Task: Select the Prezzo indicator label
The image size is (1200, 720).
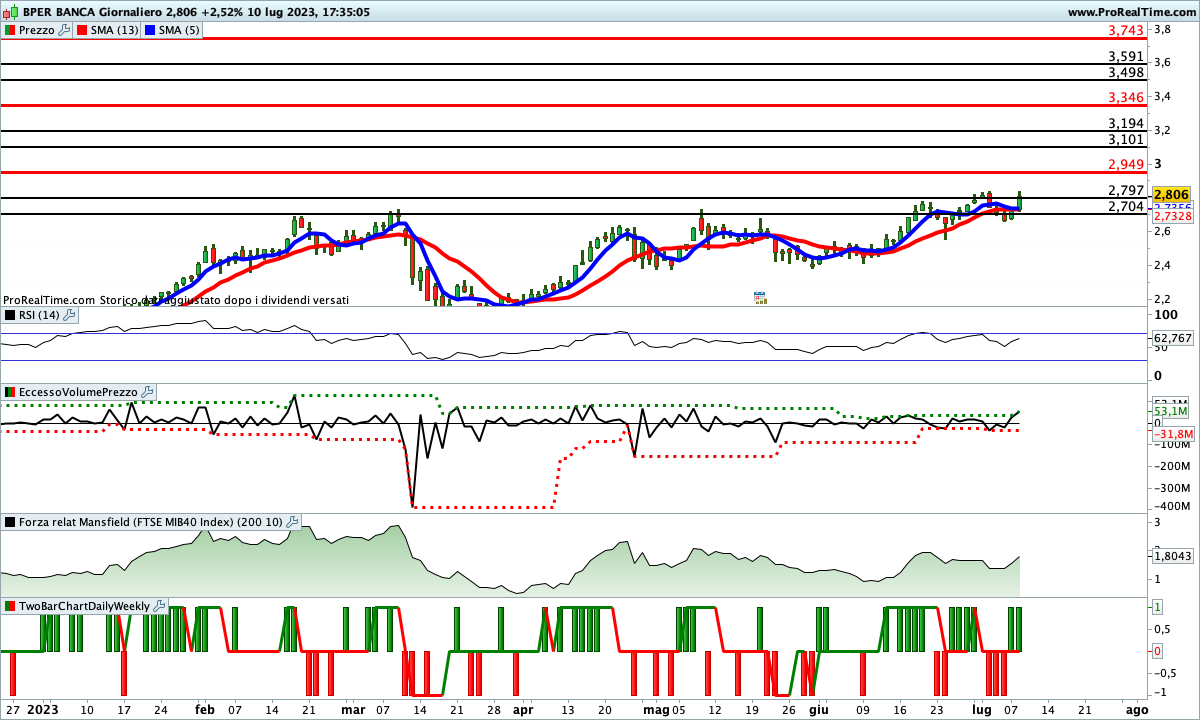Action: pos(37,30)
